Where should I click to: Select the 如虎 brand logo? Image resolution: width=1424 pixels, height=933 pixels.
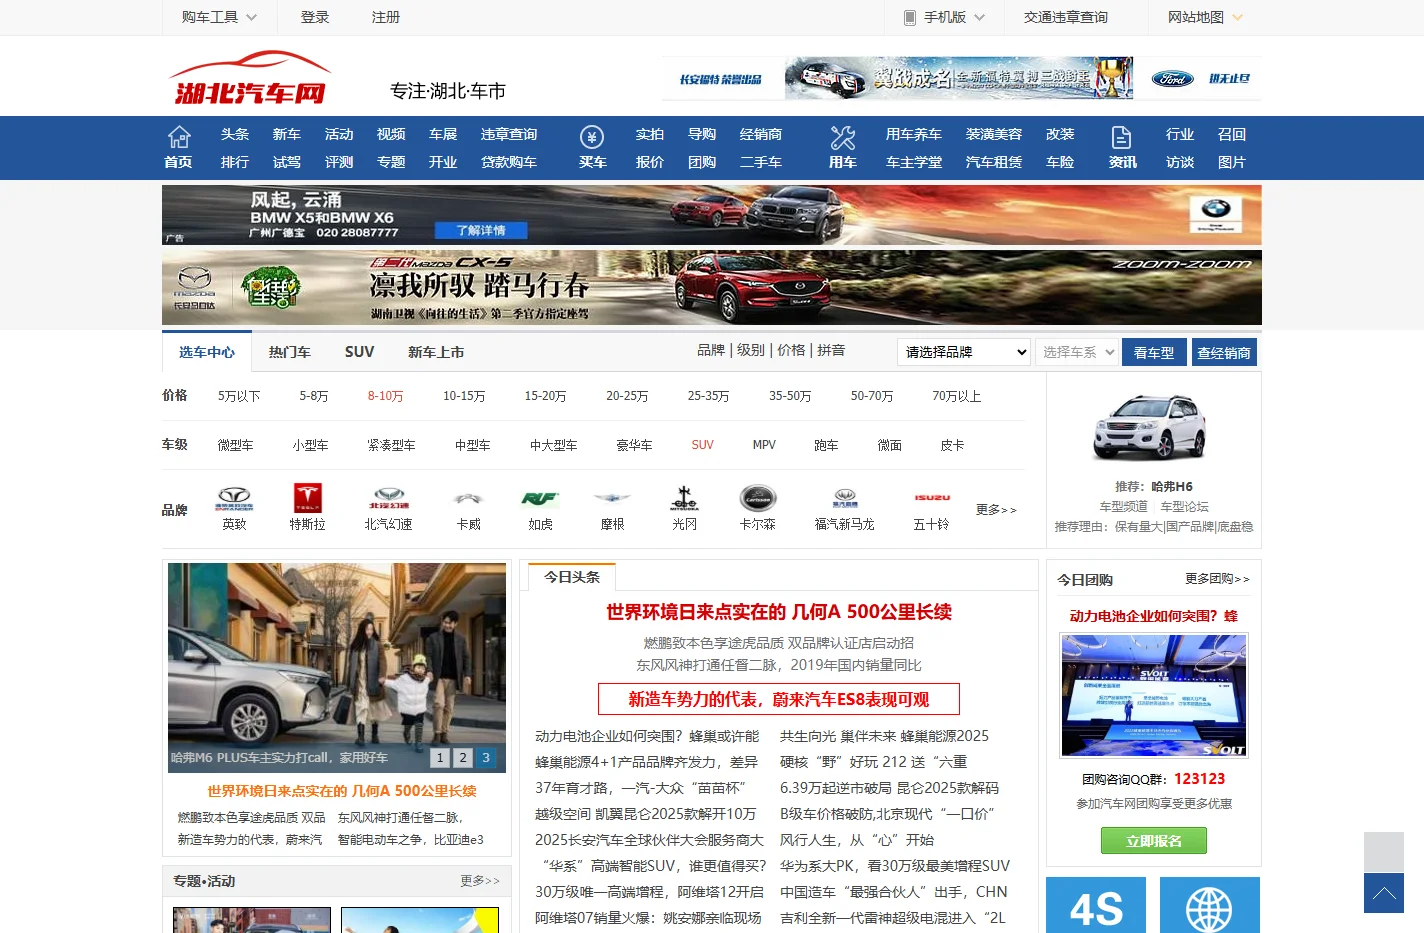coord(540,498)
